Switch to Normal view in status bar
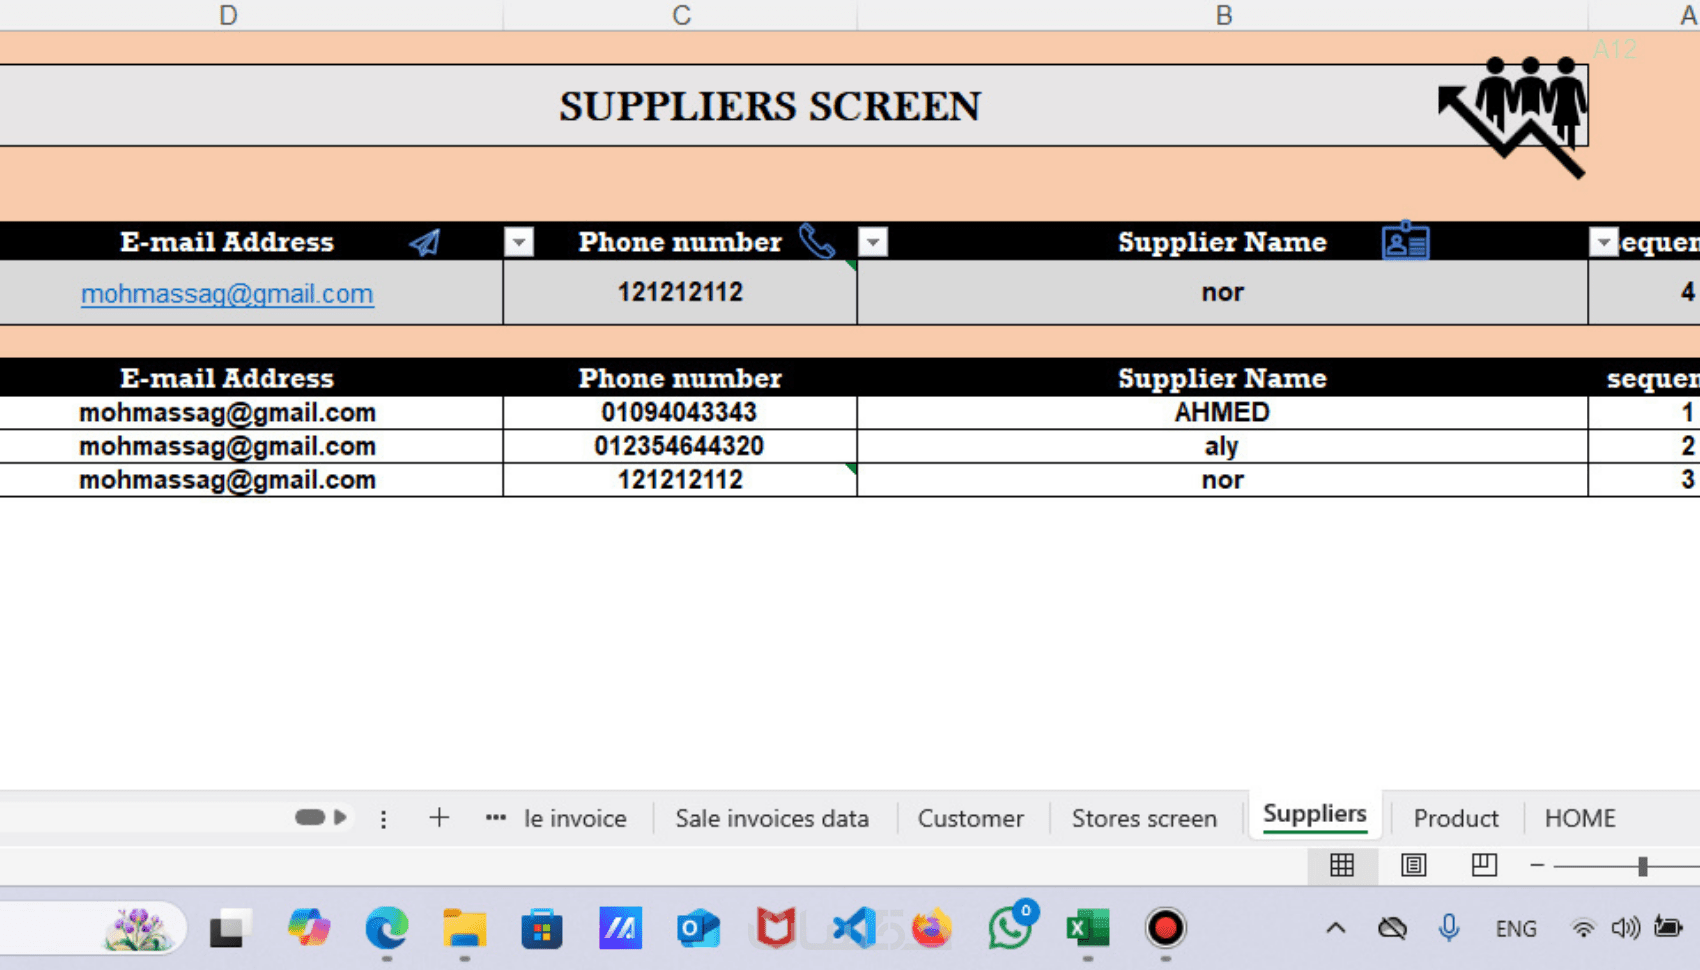Image resolution: width=1700 pixels, height=970 pixels. 1342,865
